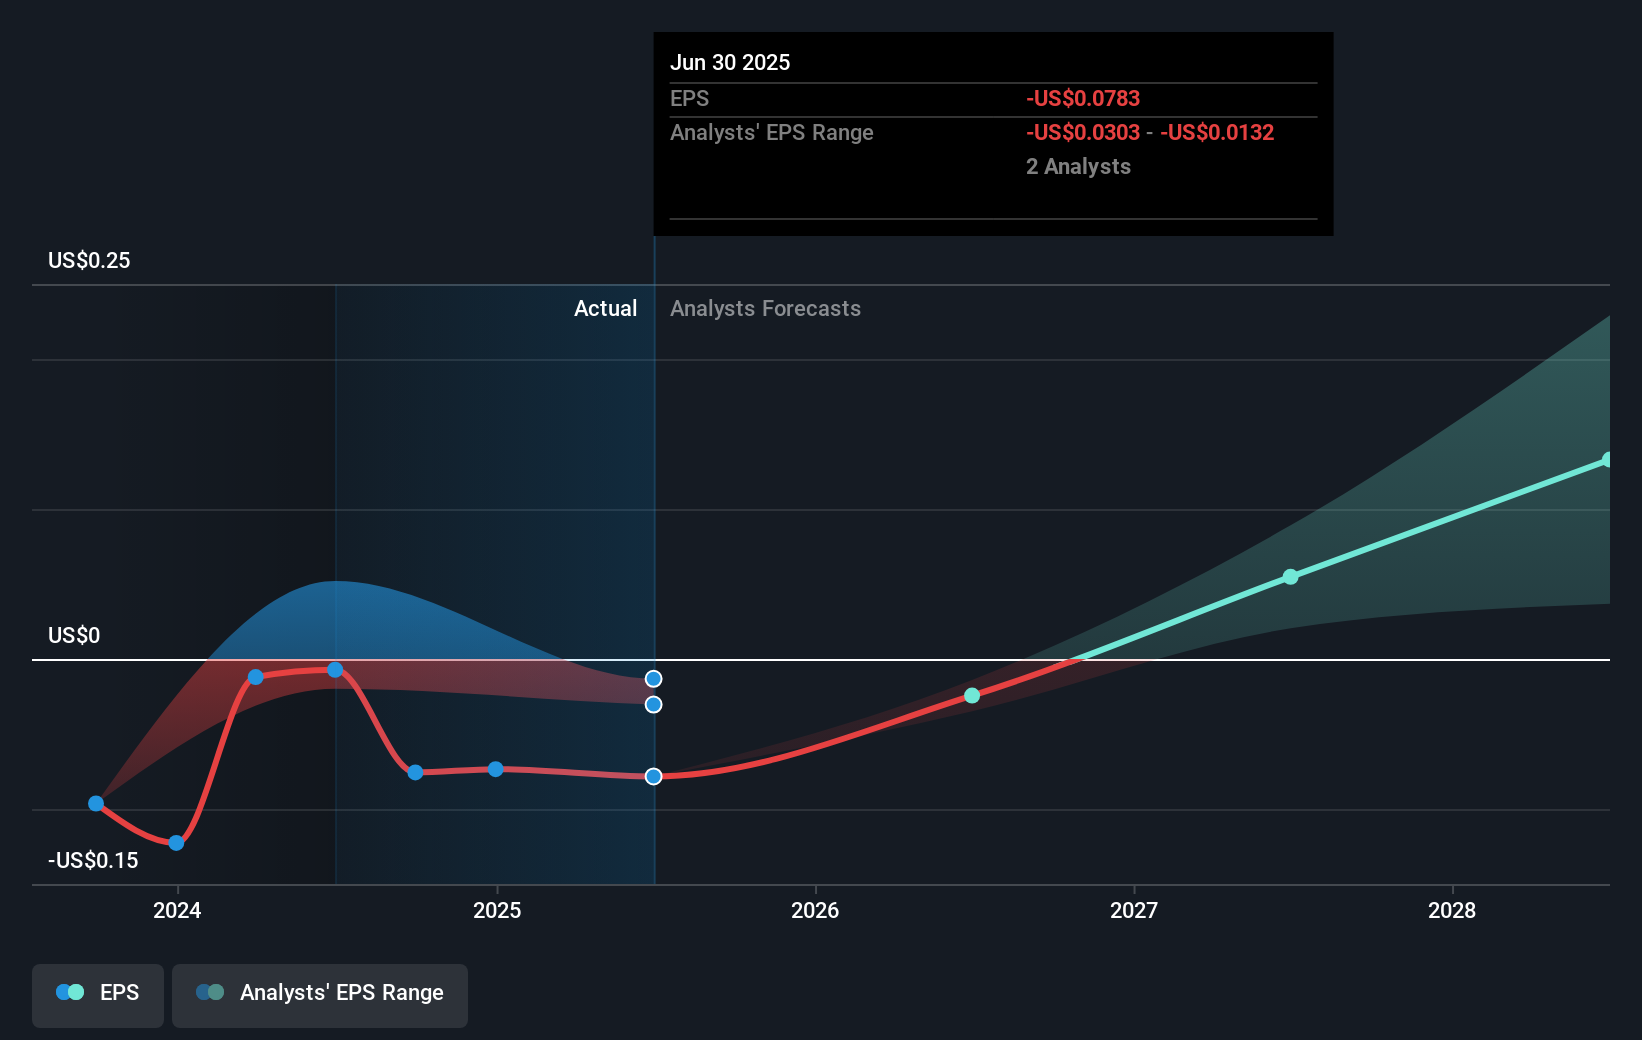Click the -US$0.15 y-axis label
The image size is (1642, 1040).
click(x=93, y=860)
